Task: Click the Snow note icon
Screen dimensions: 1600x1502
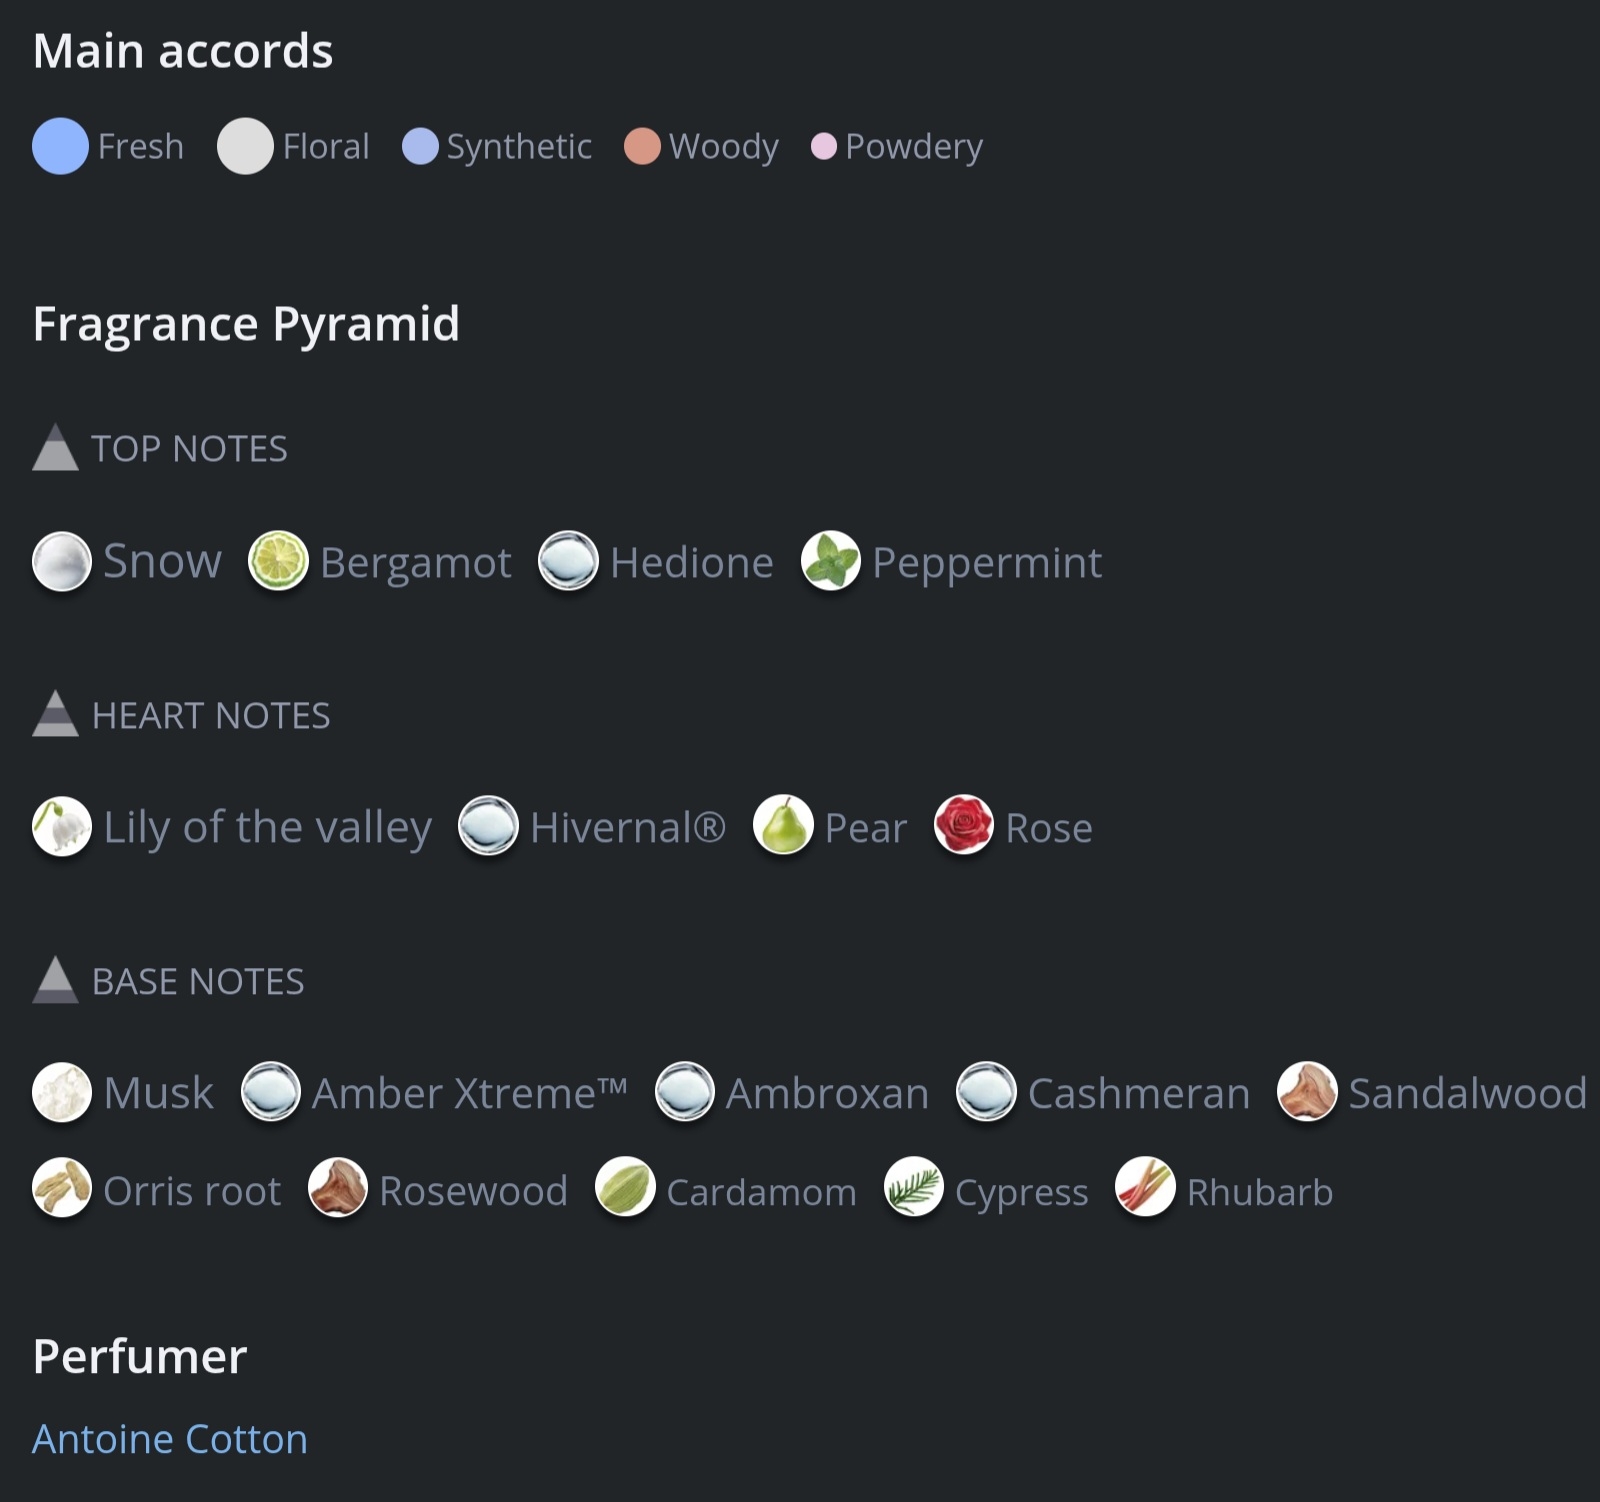Action: 62,561
